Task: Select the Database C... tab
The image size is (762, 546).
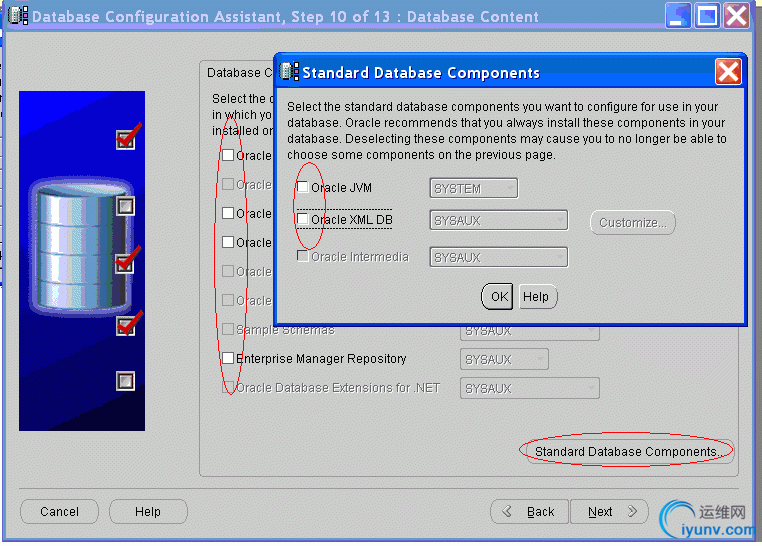Action: point(240,72)
